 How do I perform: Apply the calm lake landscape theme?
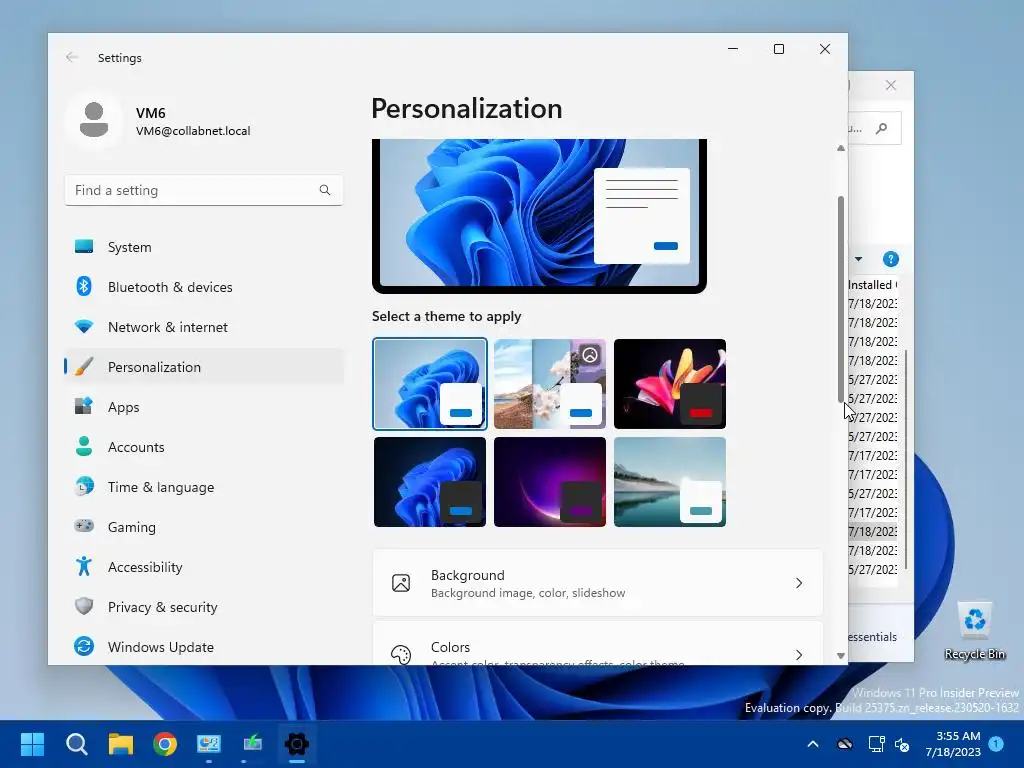(670, 482)
